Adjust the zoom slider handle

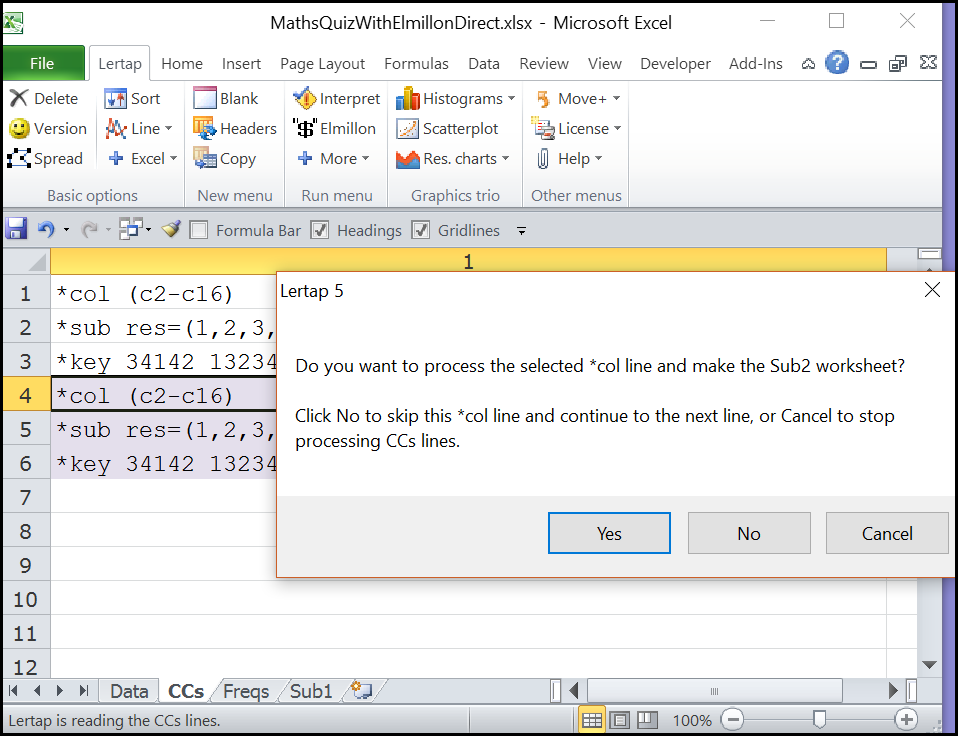click(x=819, y=720)
